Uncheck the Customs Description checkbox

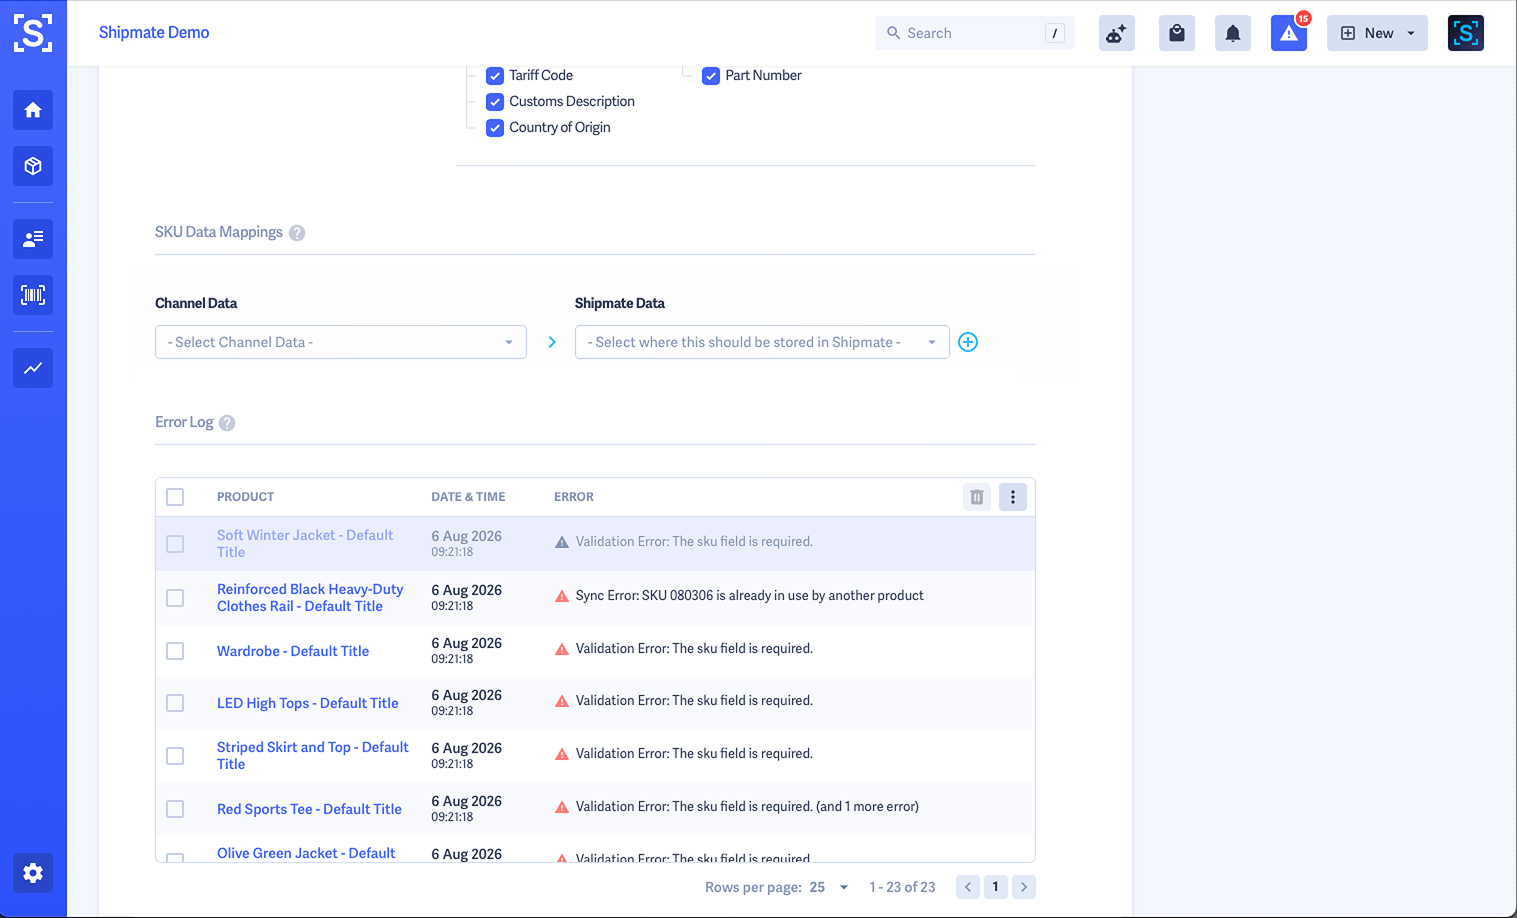495,102
